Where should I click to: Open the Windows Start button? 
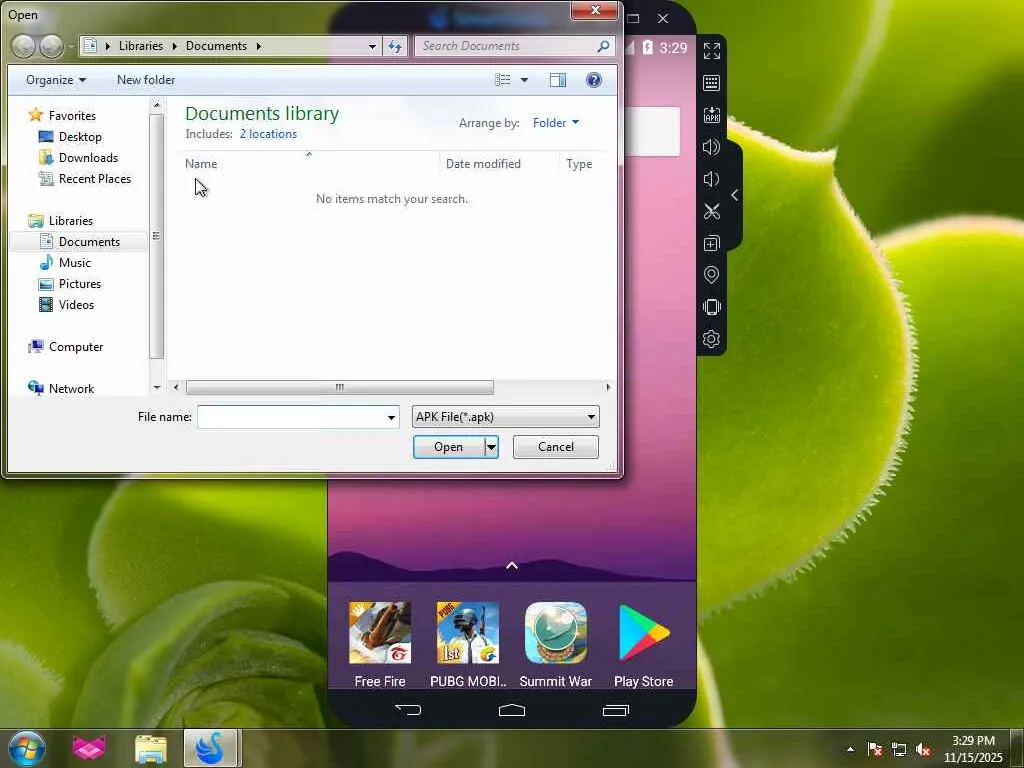(x=27, y=748)
